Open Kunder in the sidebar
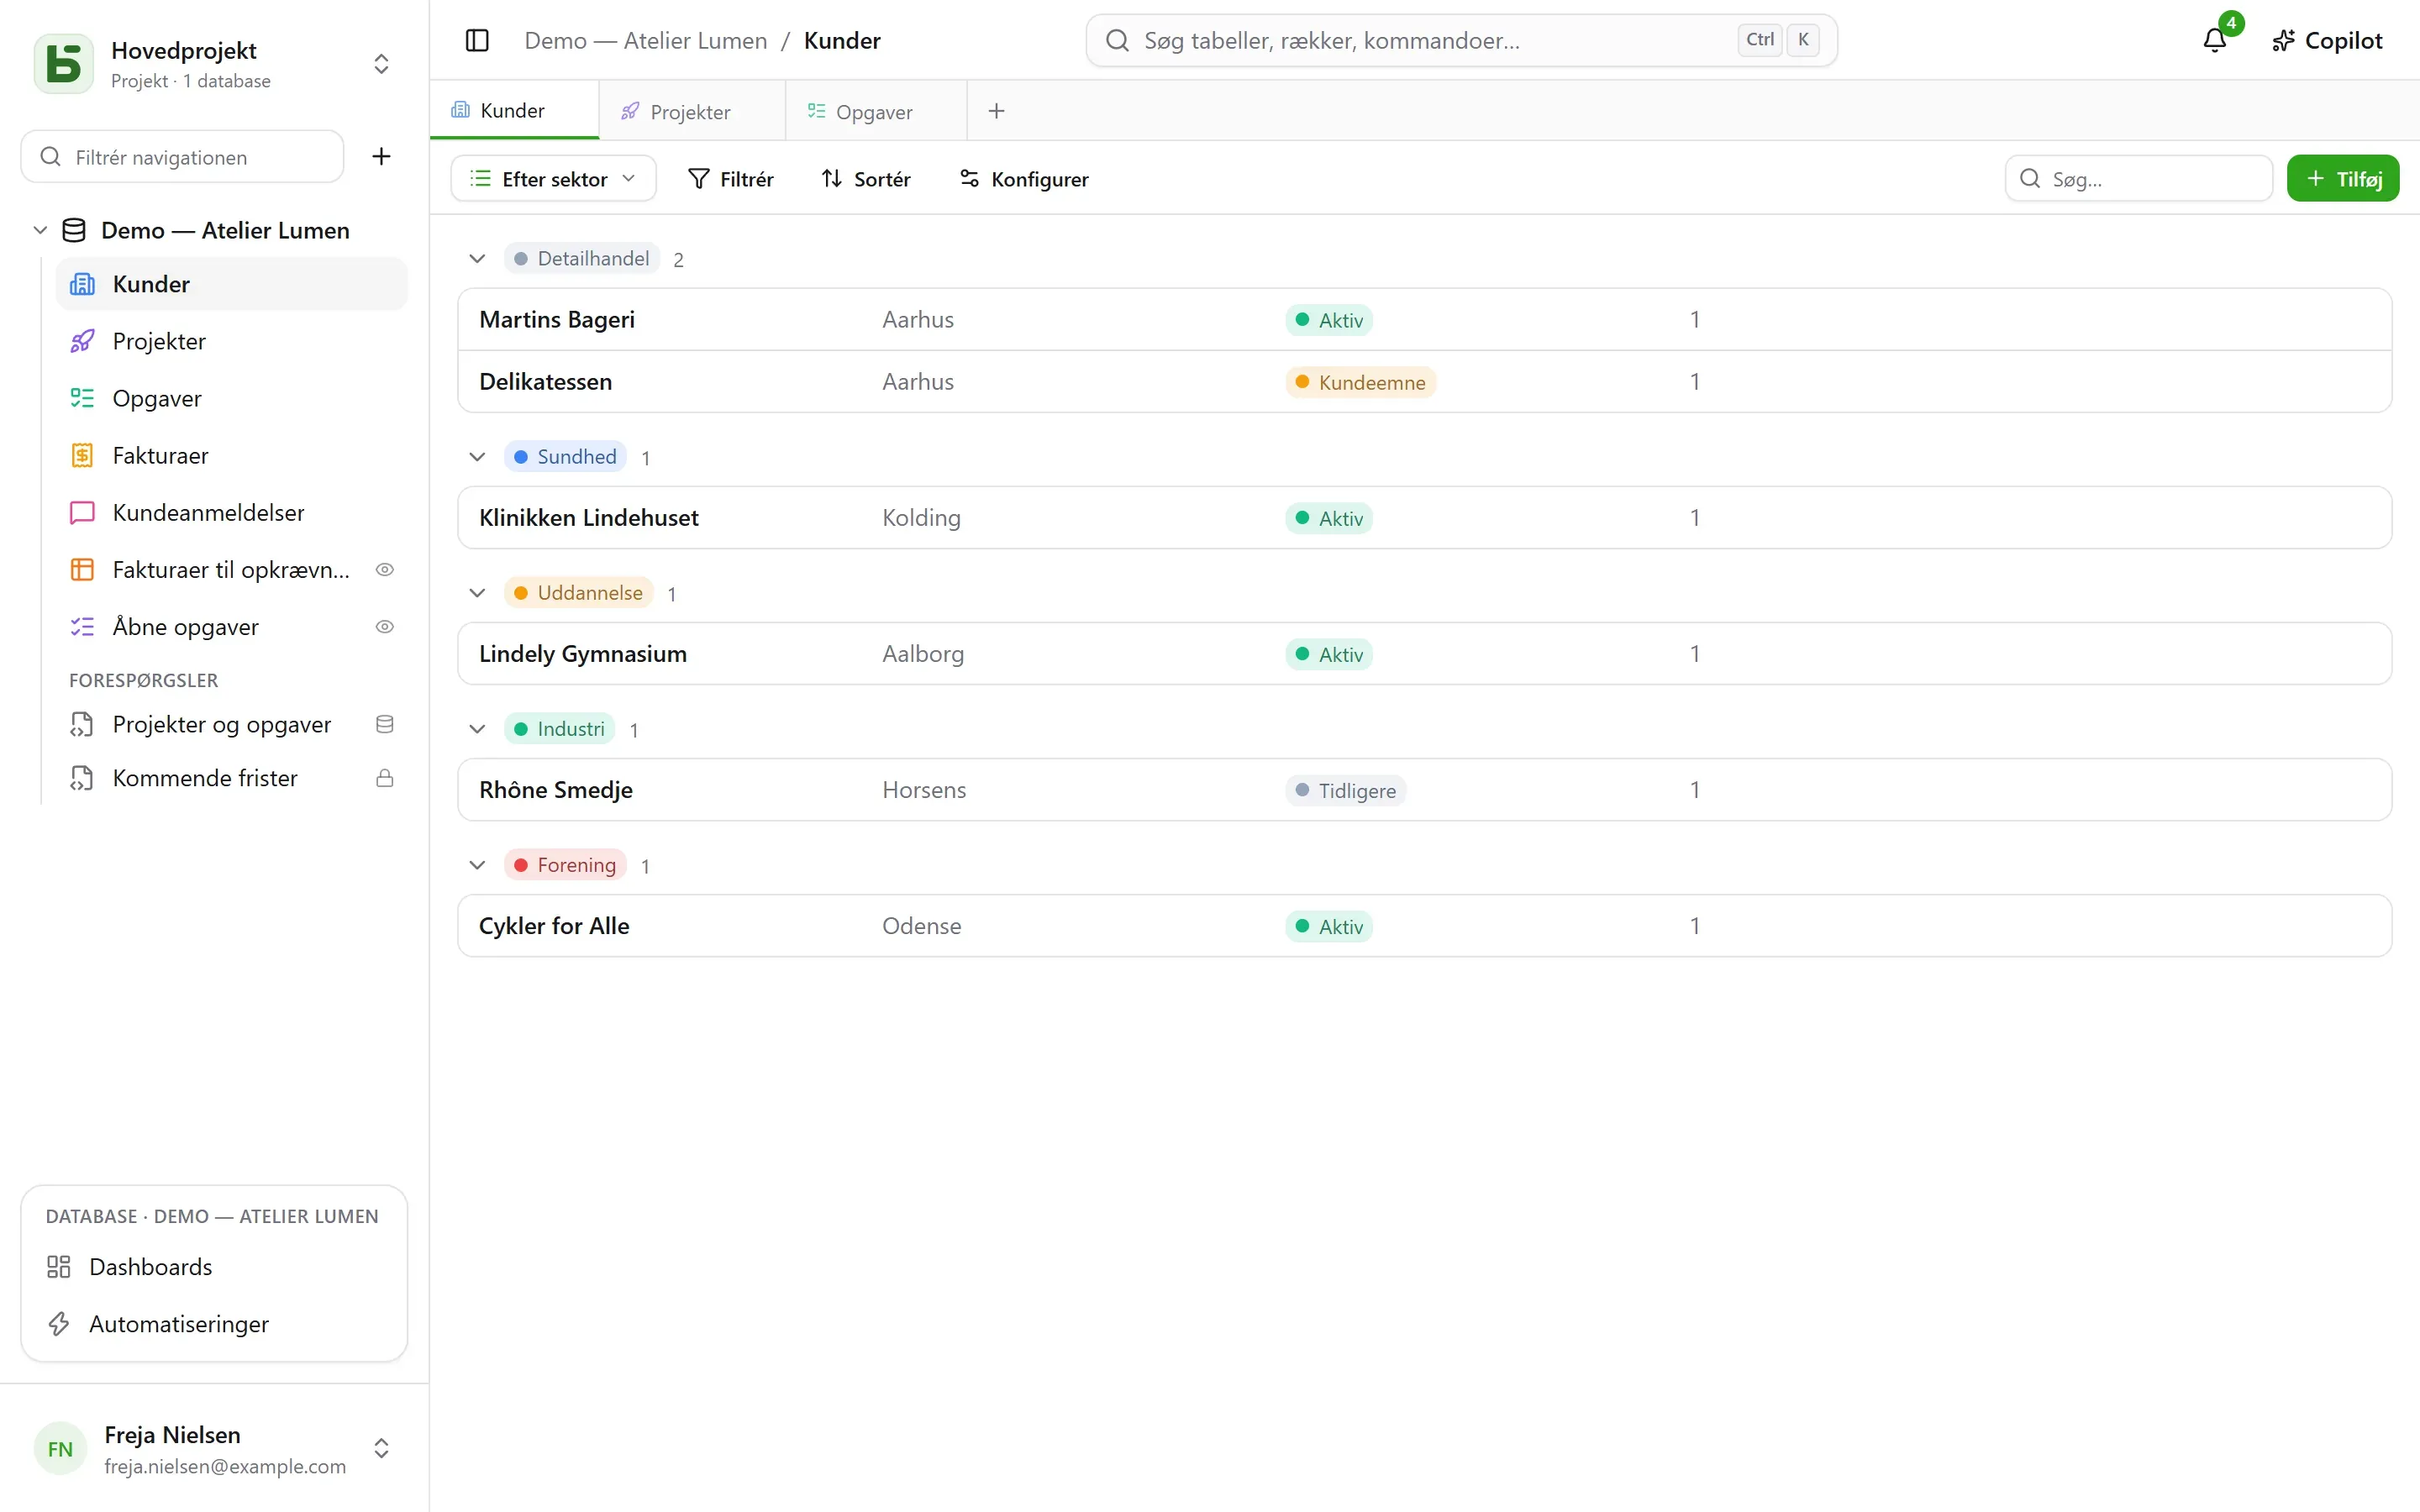 point(232,284)
